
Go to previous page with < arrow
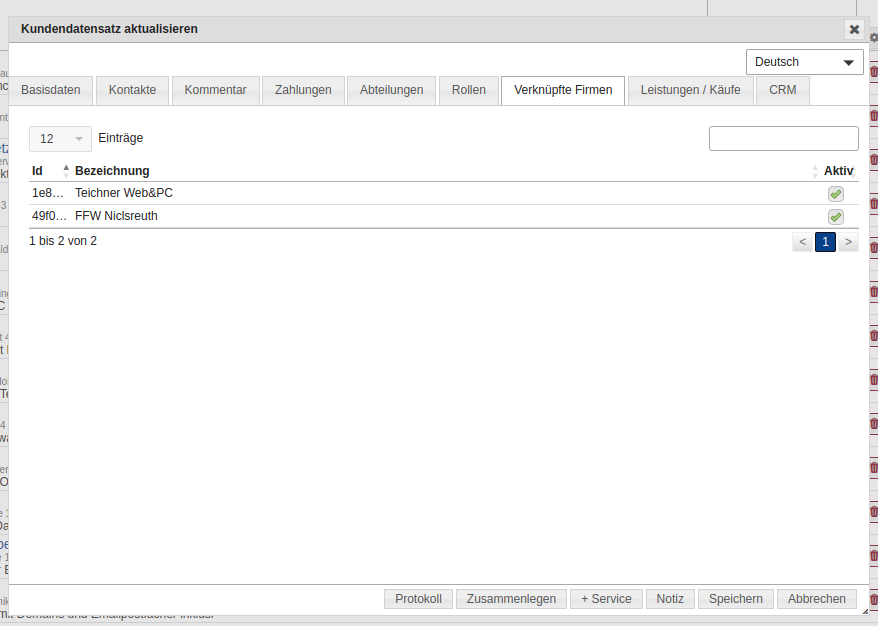click(x=802, y=242)
